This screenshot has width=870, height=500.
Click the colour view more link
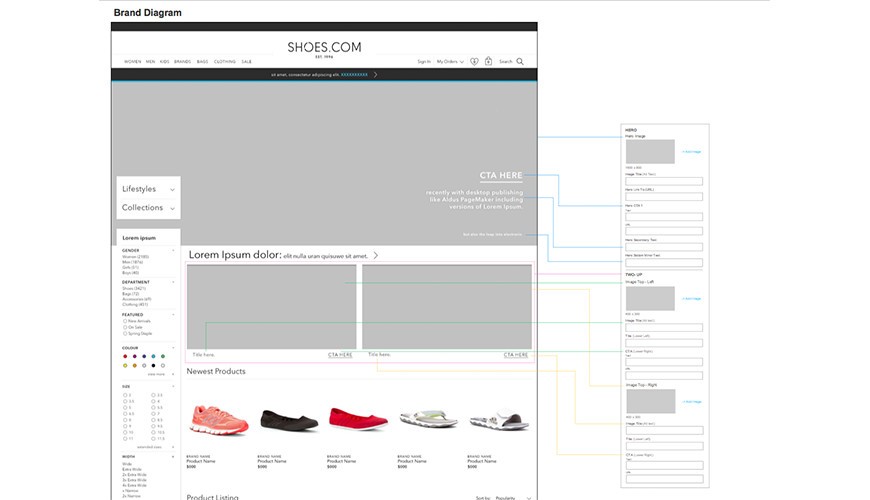156,374
